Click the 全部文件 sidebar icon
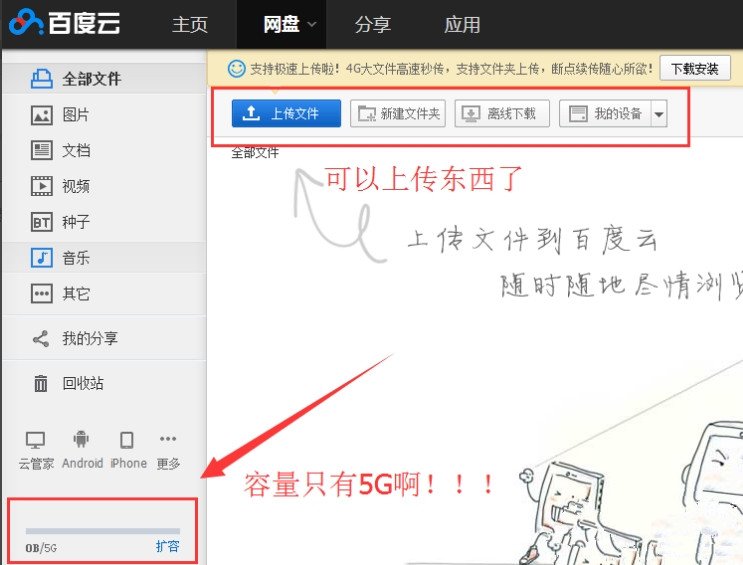This screenshot has height=565, width=743. (42, 79)
